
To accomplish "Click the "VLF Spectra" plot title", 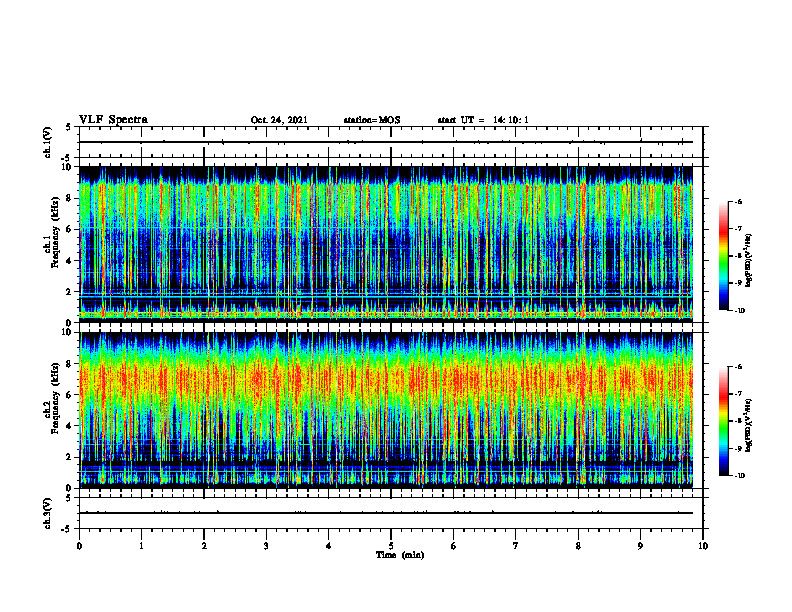I will tap(113, 120).
